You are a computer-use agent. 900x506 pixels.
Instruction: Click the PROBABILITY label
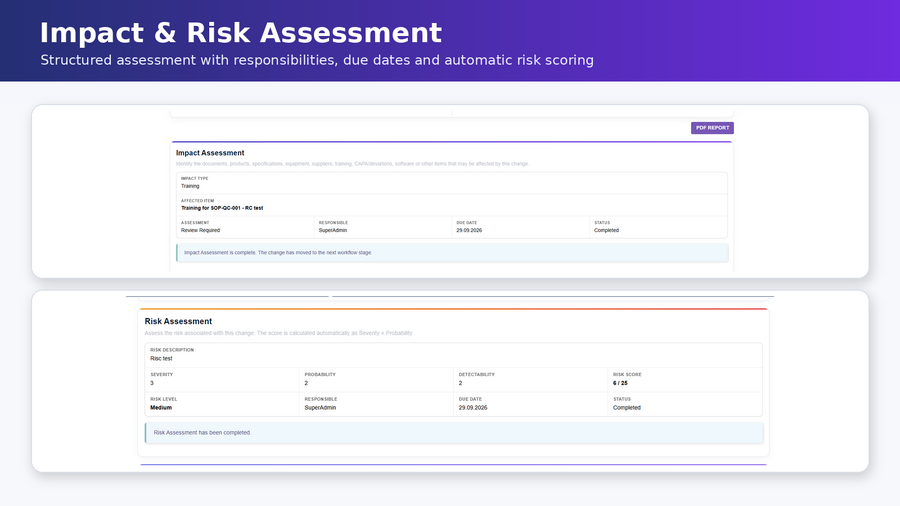[x=320, y=375]
